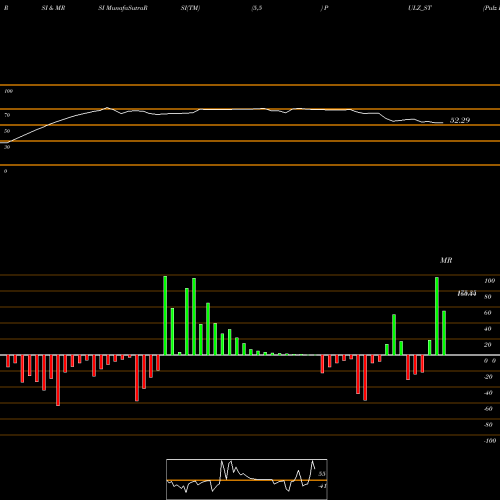This screenshot has width=500, height=500.
Task: Click the 41 label in mini chart
Action: pyautogui.click(x=322, y=486)
